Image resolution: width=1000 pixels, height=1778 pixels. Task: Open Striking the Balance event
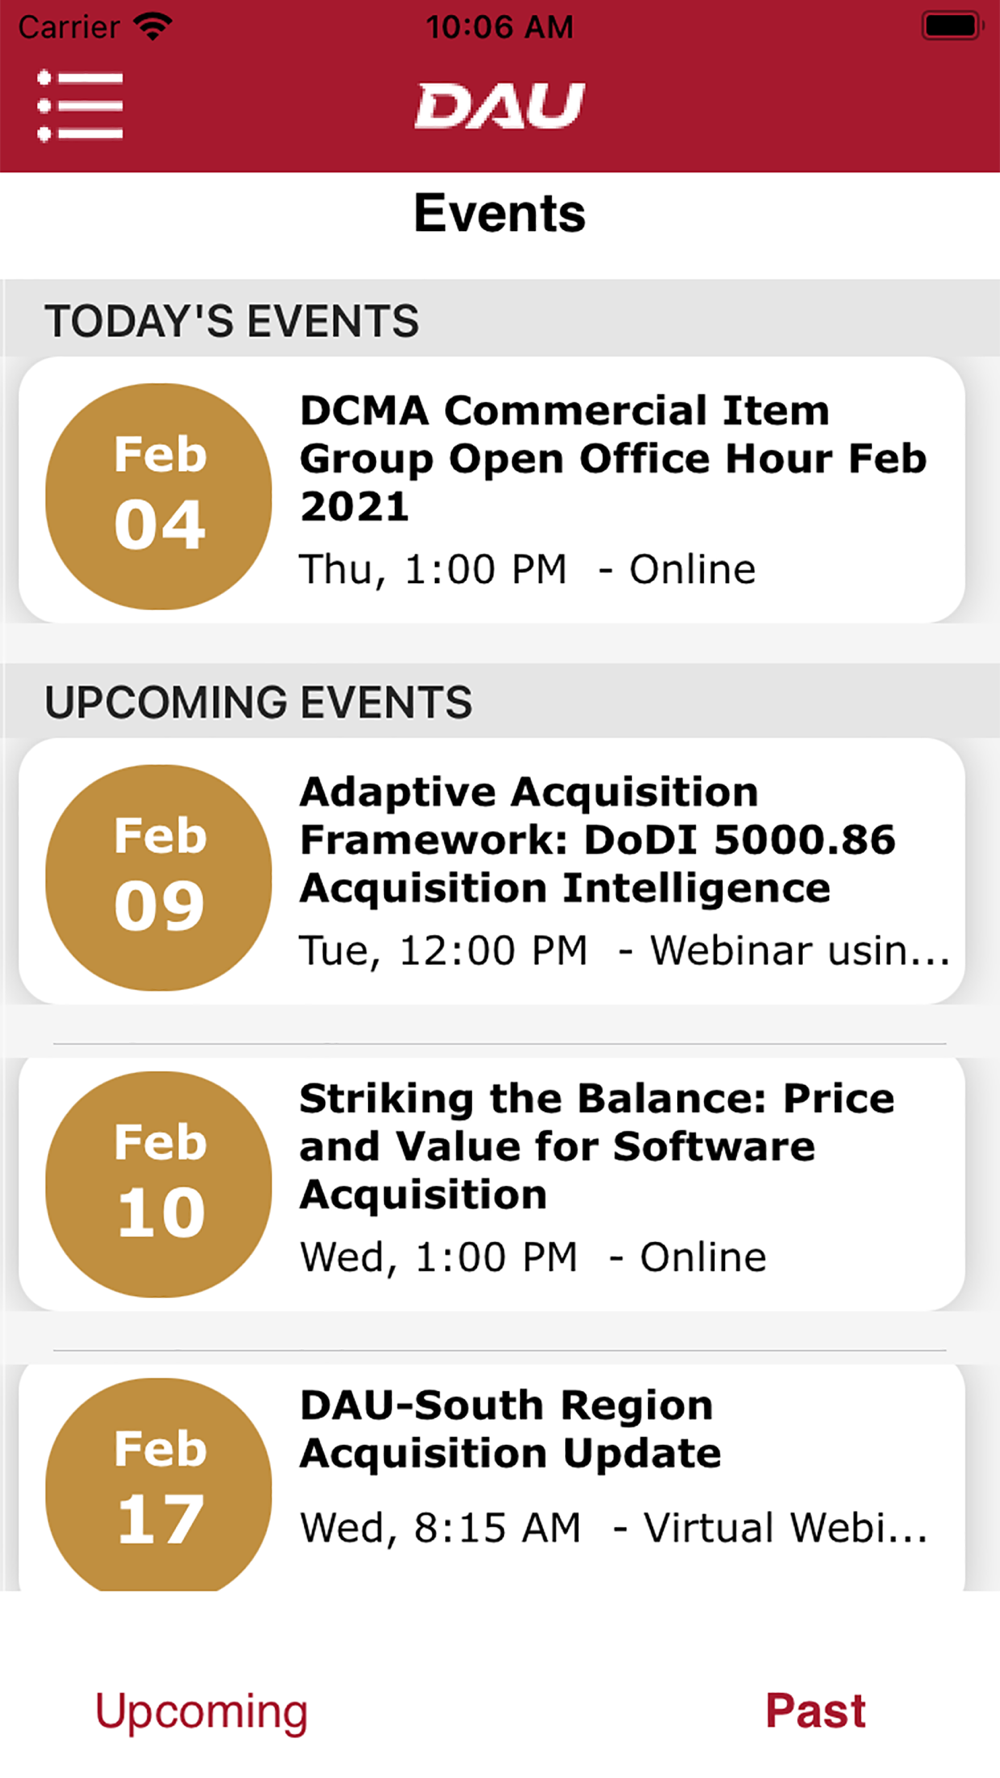[597, 1147]
